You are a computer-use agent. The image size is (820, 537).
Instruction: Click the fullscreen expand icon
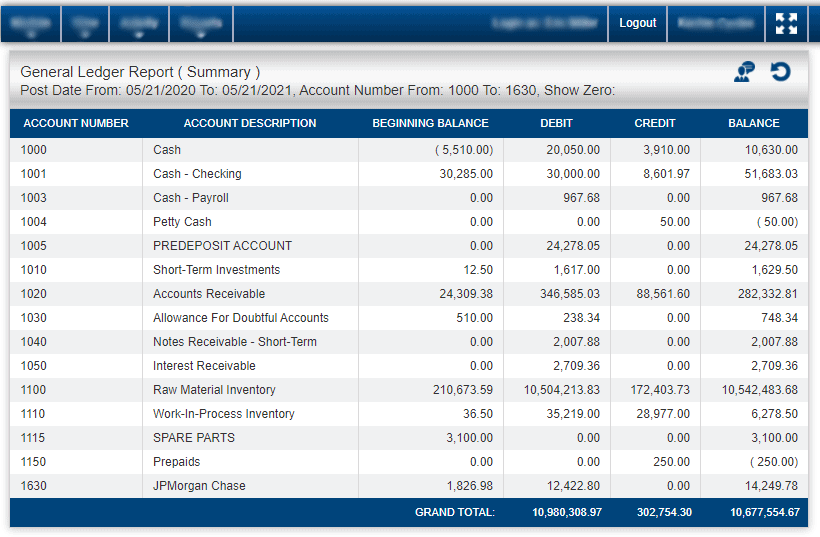pos(786,24)
